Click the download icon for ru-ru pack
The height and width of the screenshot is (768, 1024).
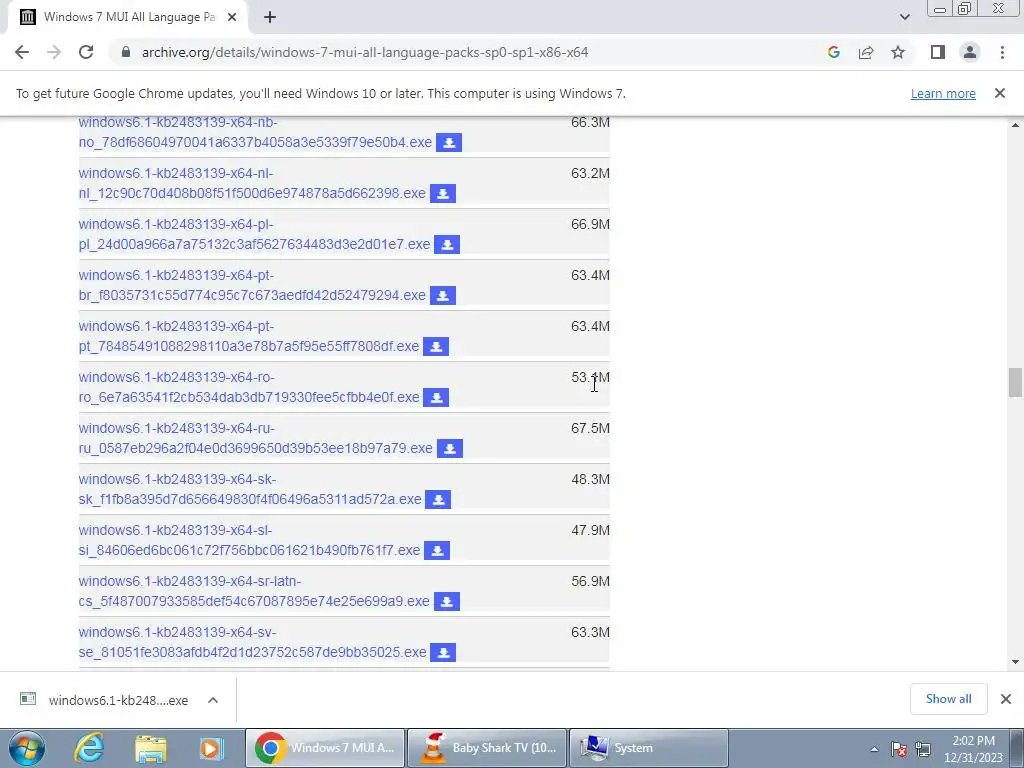click(x=450, y=448)
